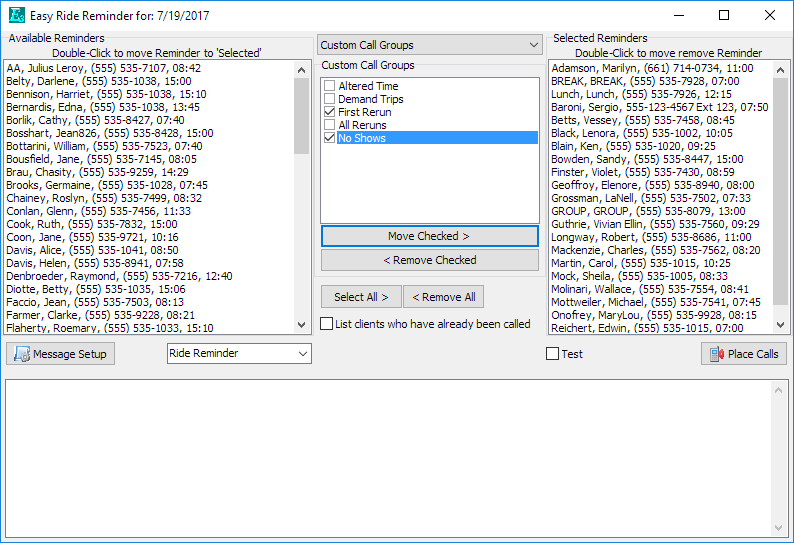The width and height of the screenshot is (794, 543).
Task: Click Move Checked > button
Action: (x=429, y=236)
